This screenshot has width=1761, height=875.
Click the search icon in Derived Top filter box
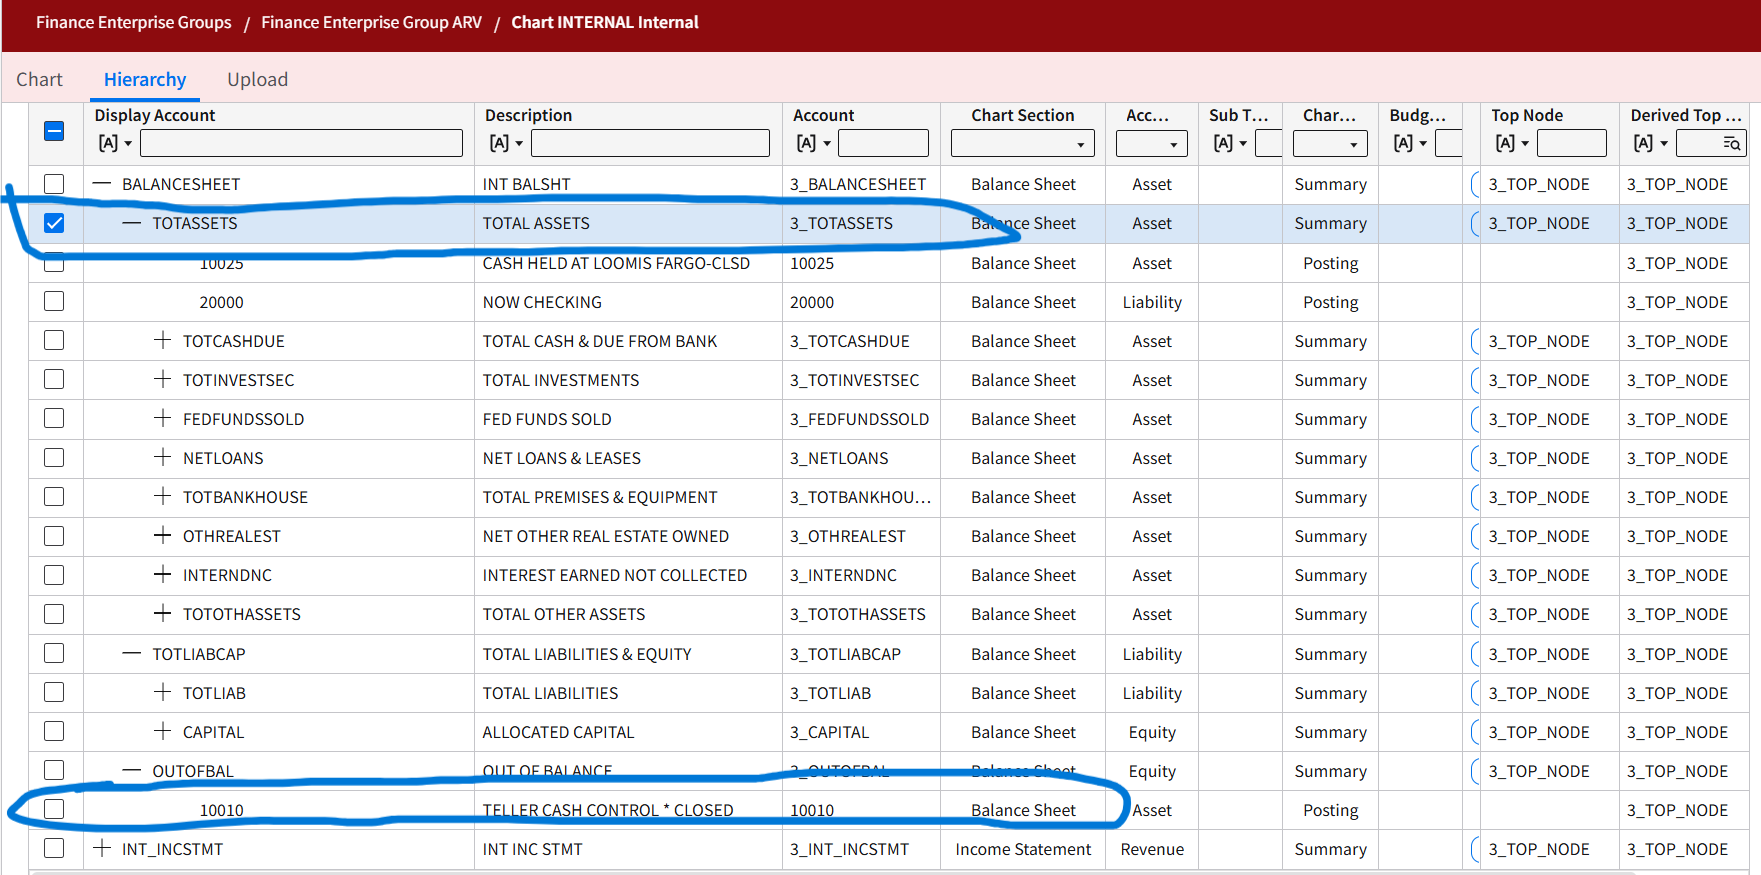tap(1732, 144)
